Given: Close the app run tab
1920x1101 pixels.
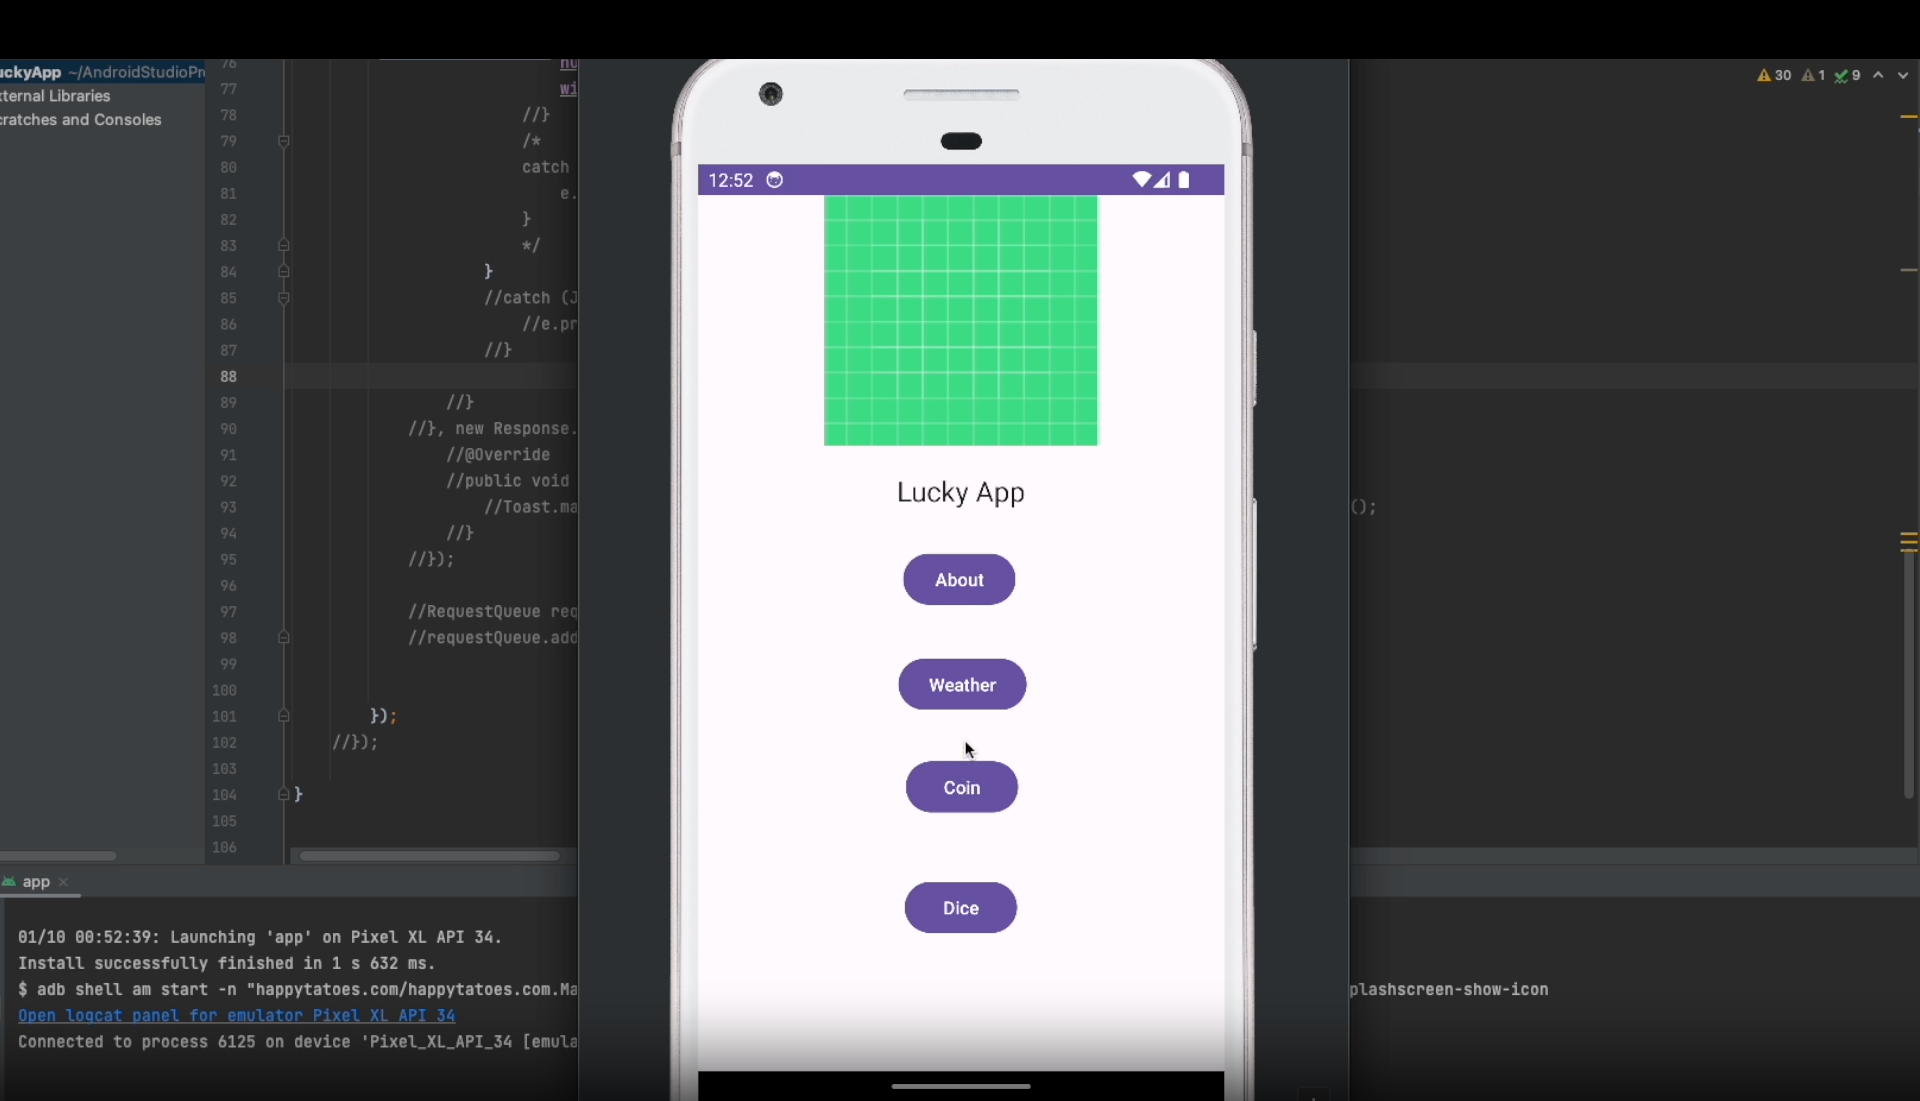Looking at the screenshot, I should pyautogui.click(x=64, y=882).
